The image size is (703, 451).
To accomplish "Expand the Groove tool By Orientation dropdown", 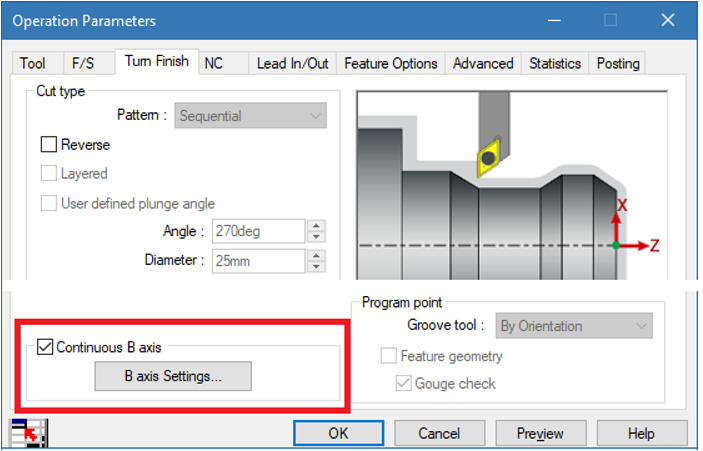I will 574,326.
